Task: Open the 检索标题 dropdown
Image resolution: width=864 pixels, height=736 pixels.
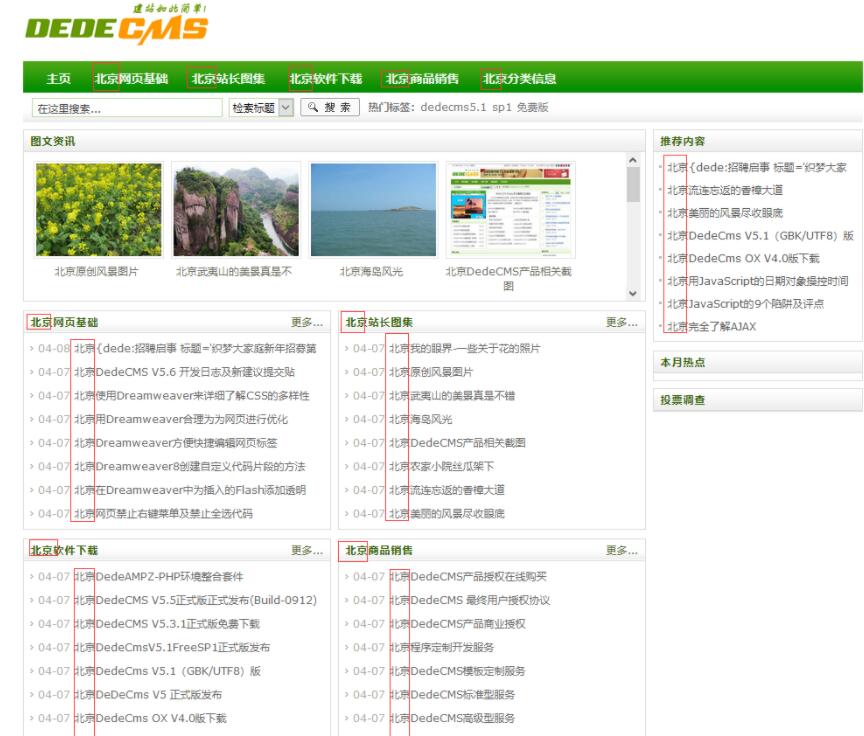Action: click(x=286, y=108)
